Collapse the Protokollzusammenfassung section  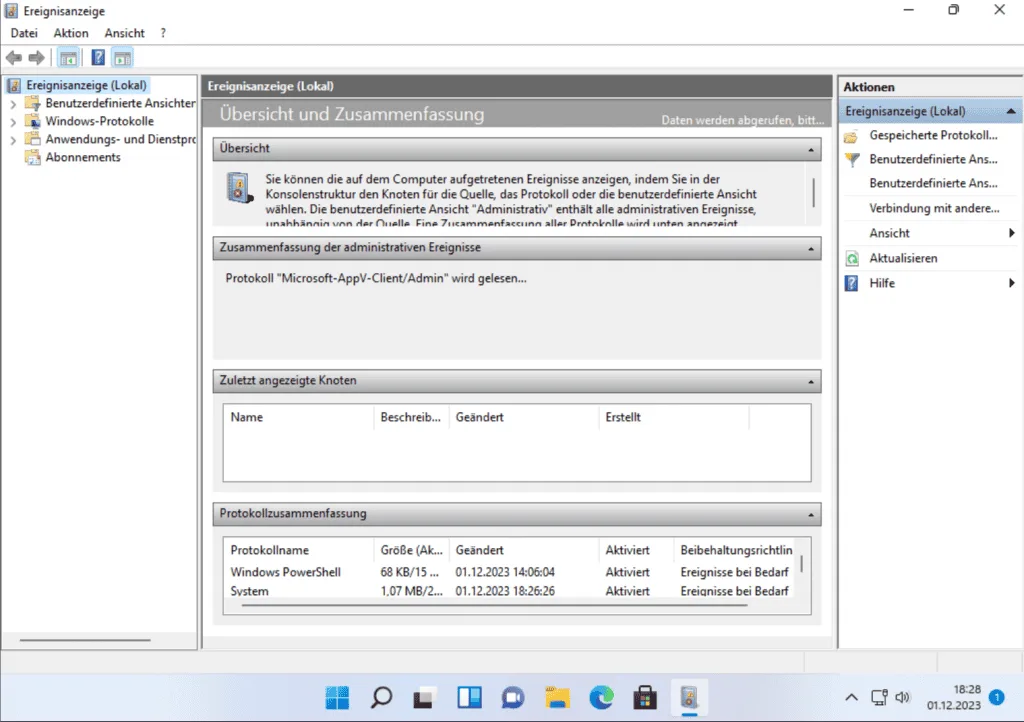(811, 514)
